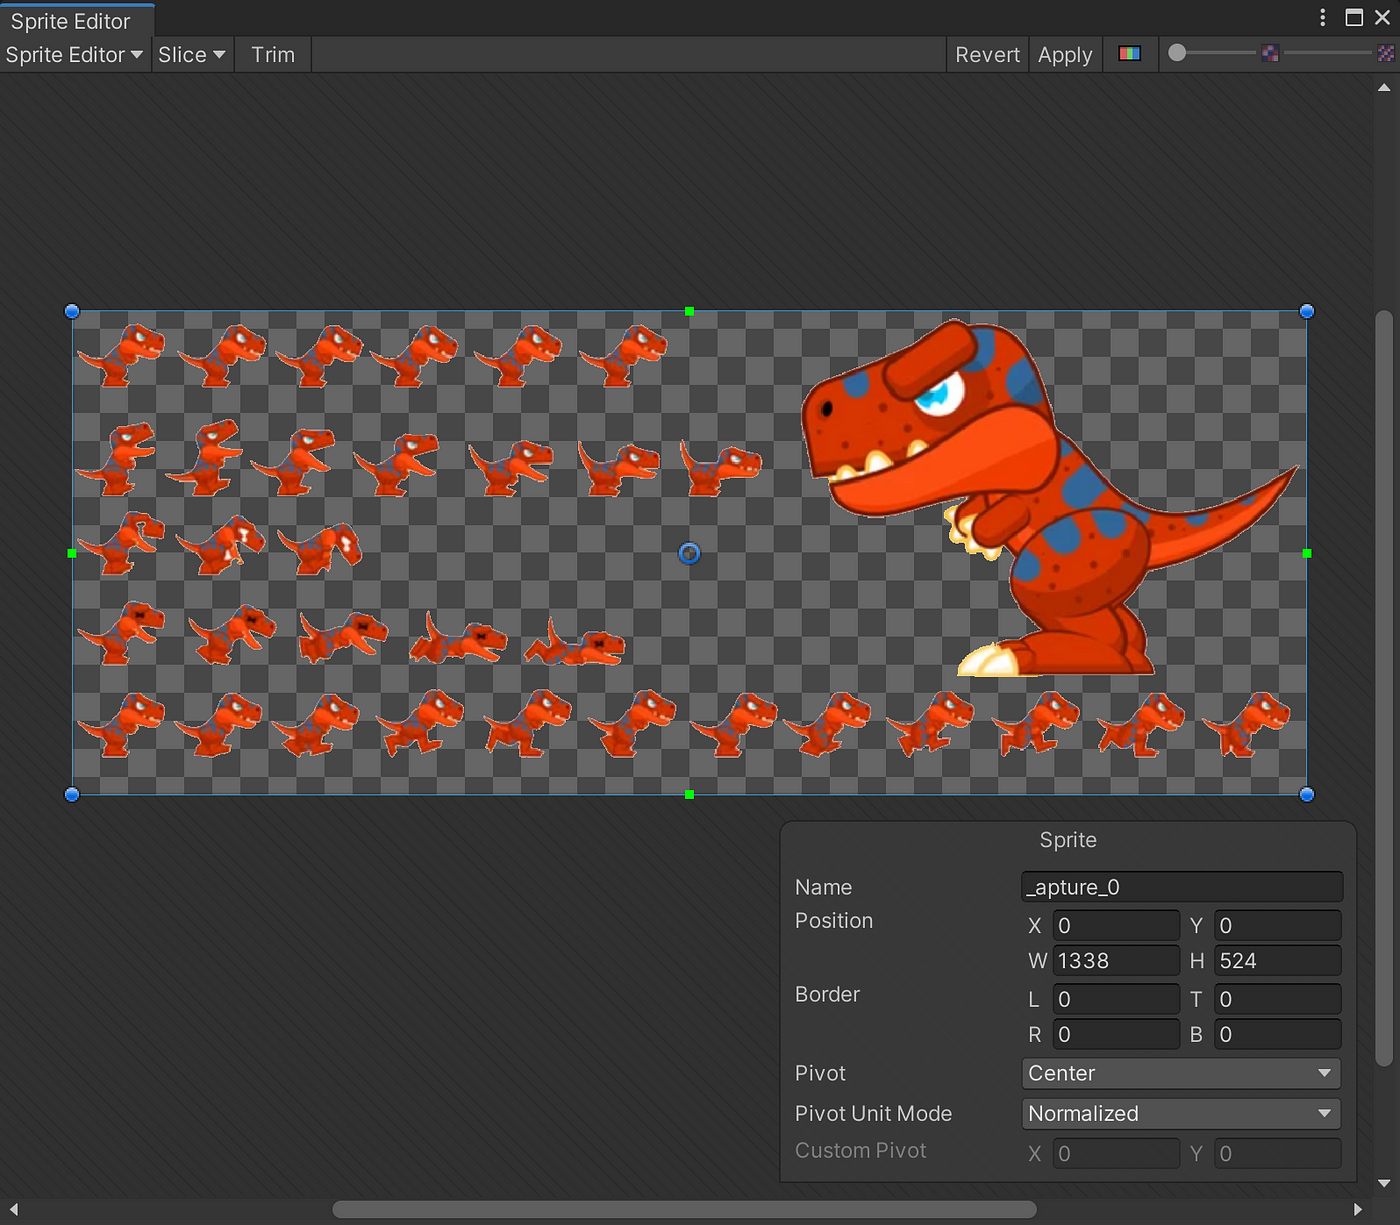The height and width of the screenshot is (1225, 1400).
Task: Click the green top-edge midpoint handle
Action: click(x=689, y=311)
